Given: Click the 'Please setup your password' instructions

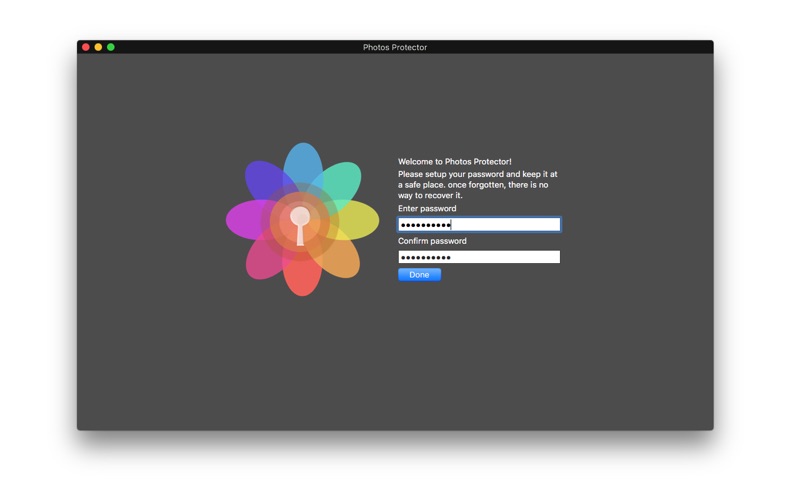Looking at the screenshot, I should coord(478,185).
